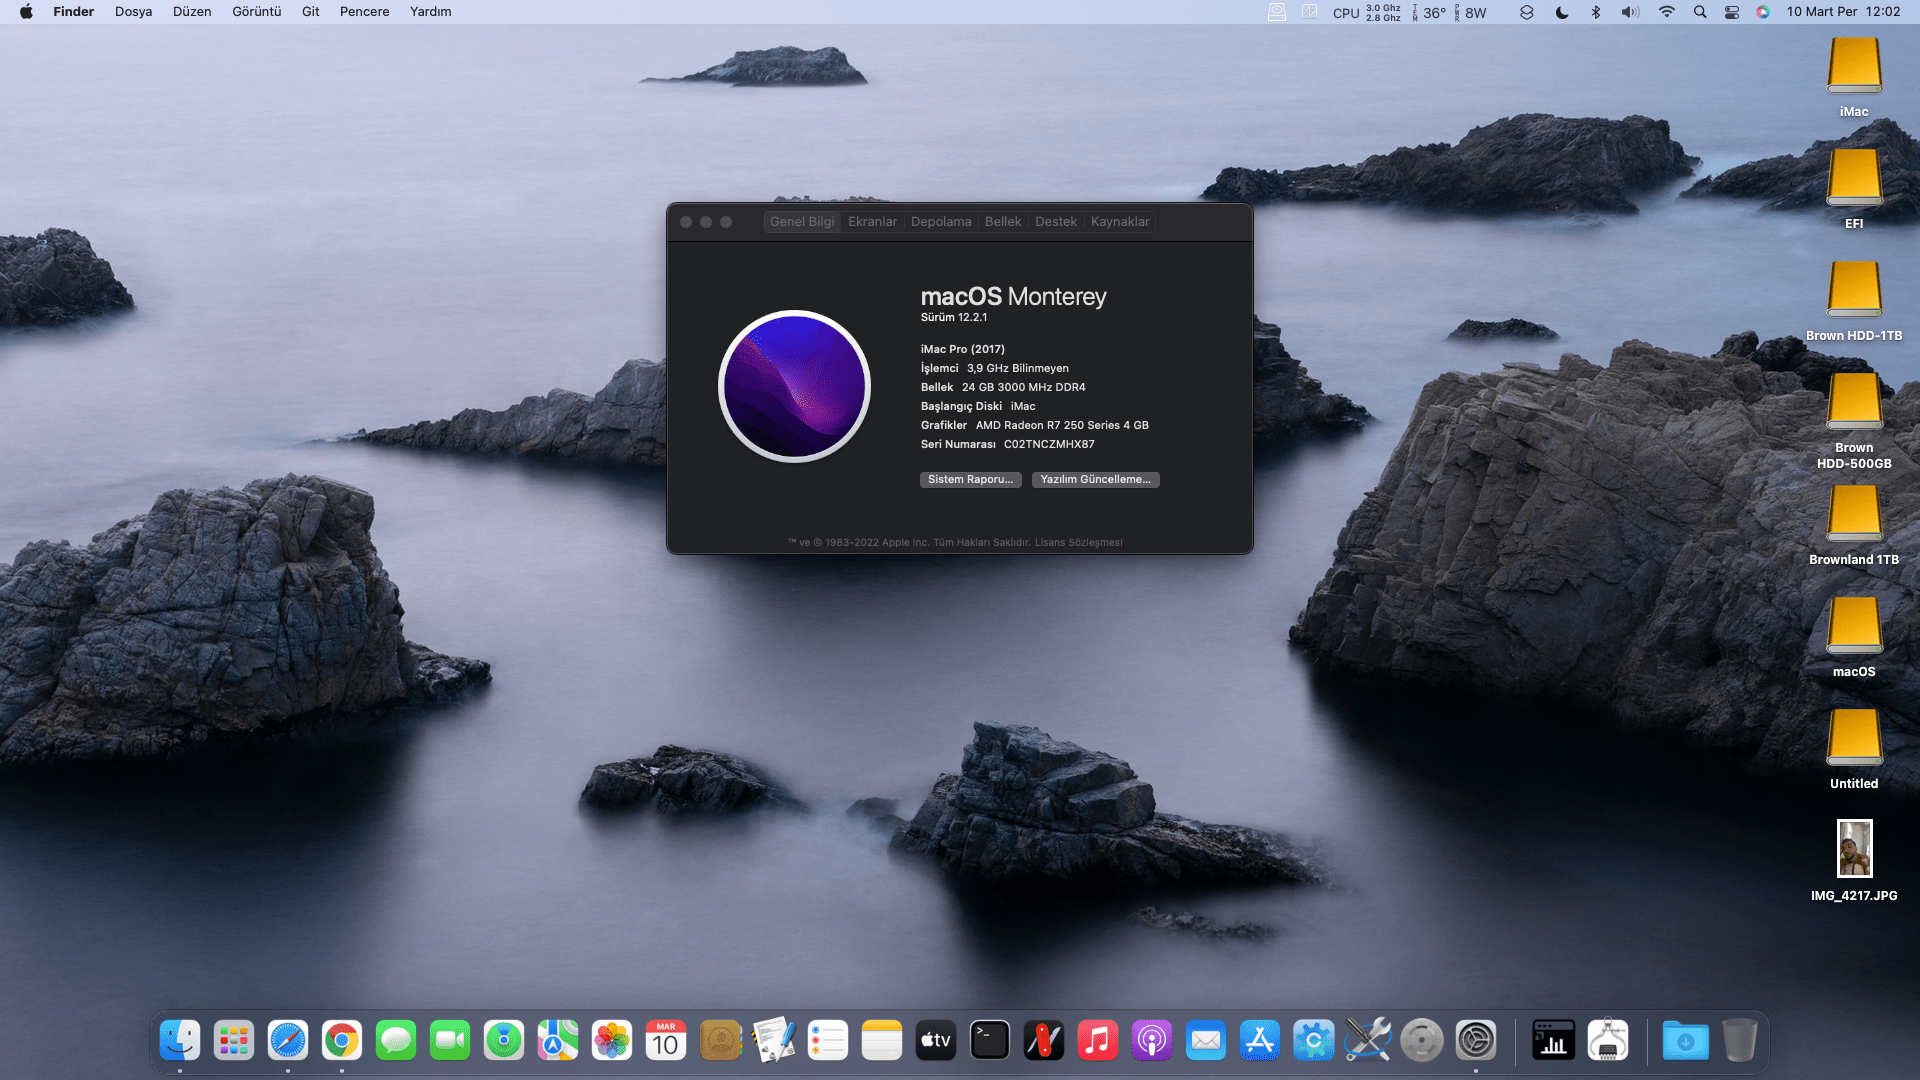Open the Lisans Sözleşmesi link

[x=1078, y=543]
